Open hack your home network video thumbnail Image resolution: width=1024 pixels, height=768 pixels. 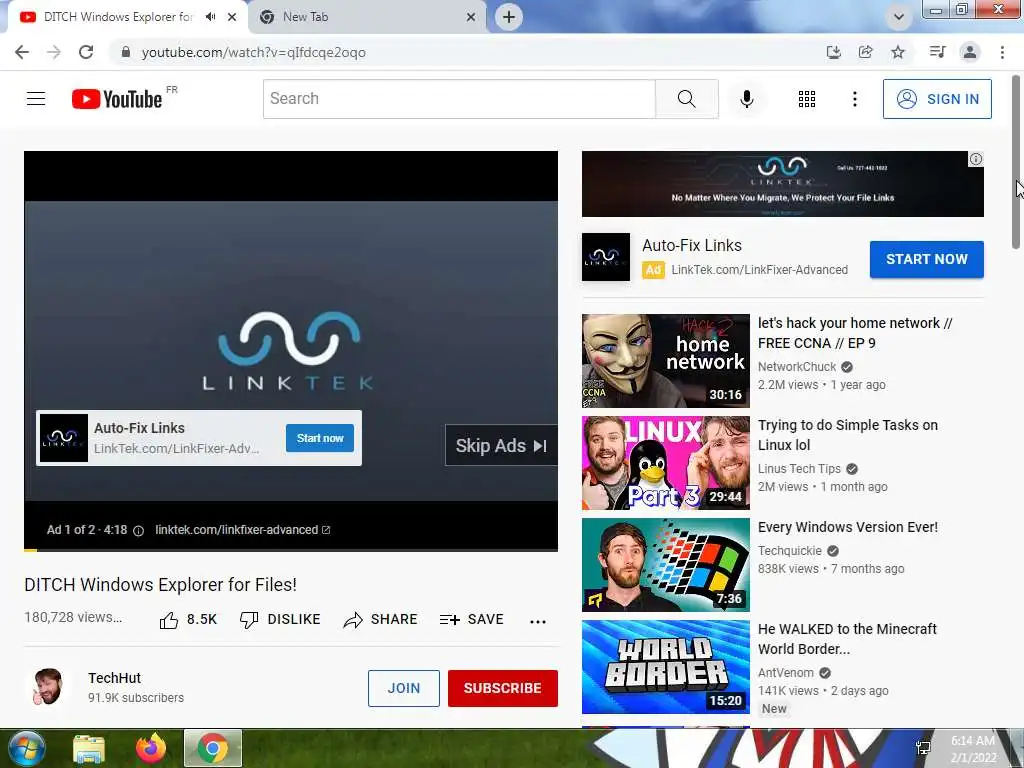[665, 361]
